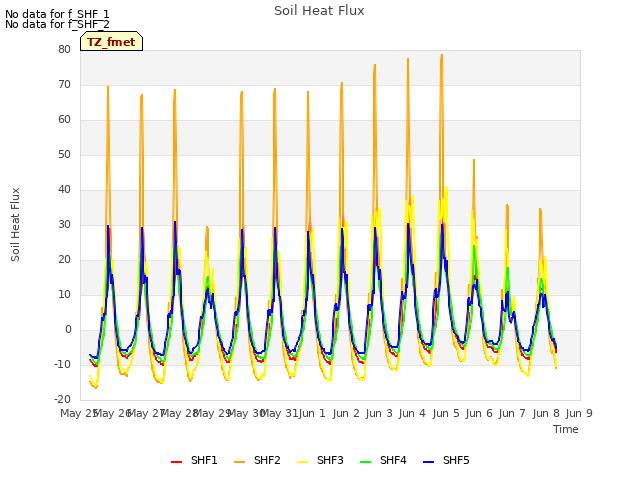
Task: Click the 'Jun 8' date tick label
Action: point(546,413)
